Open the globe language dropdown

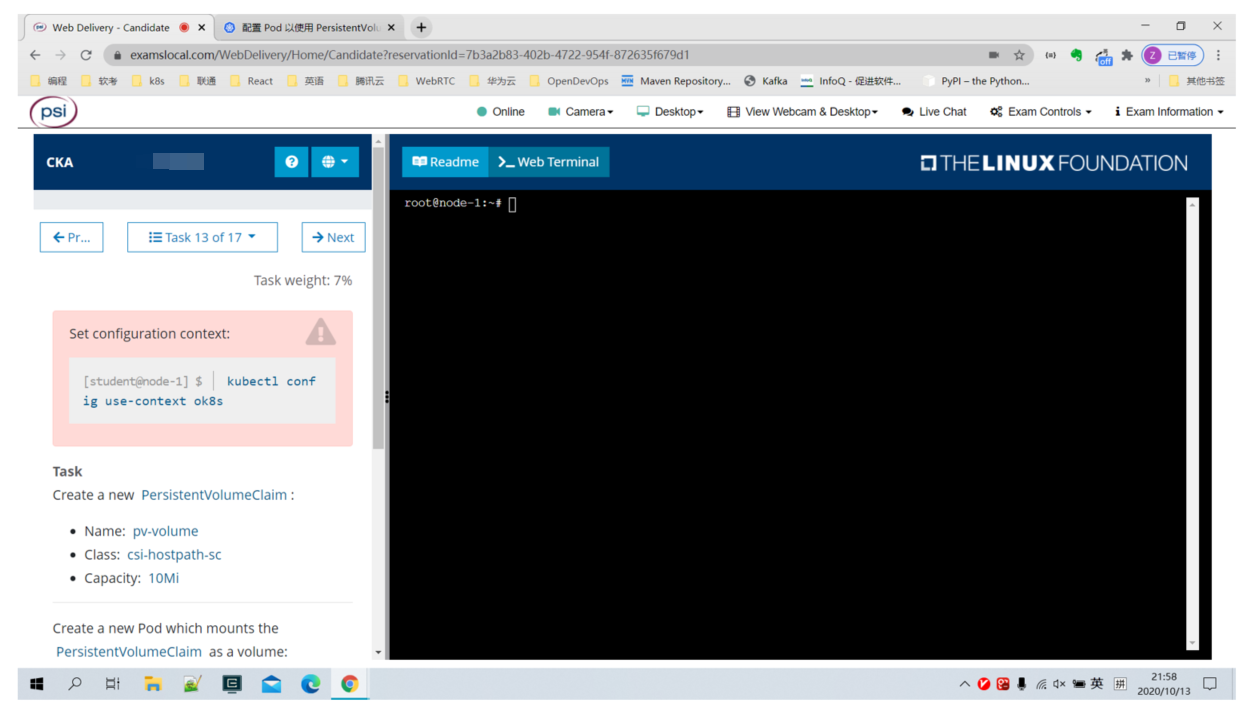(x=335, y=162)
